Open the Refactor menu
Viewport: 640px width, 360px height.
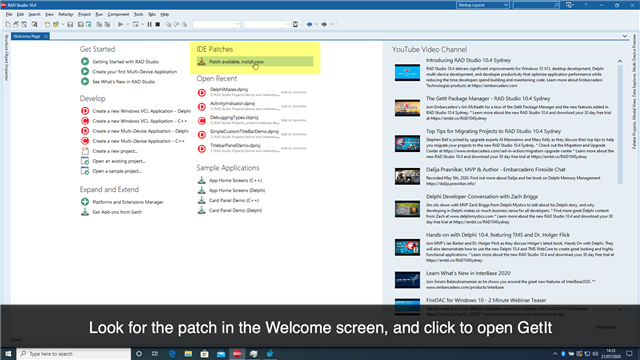(x=66, y=14)
